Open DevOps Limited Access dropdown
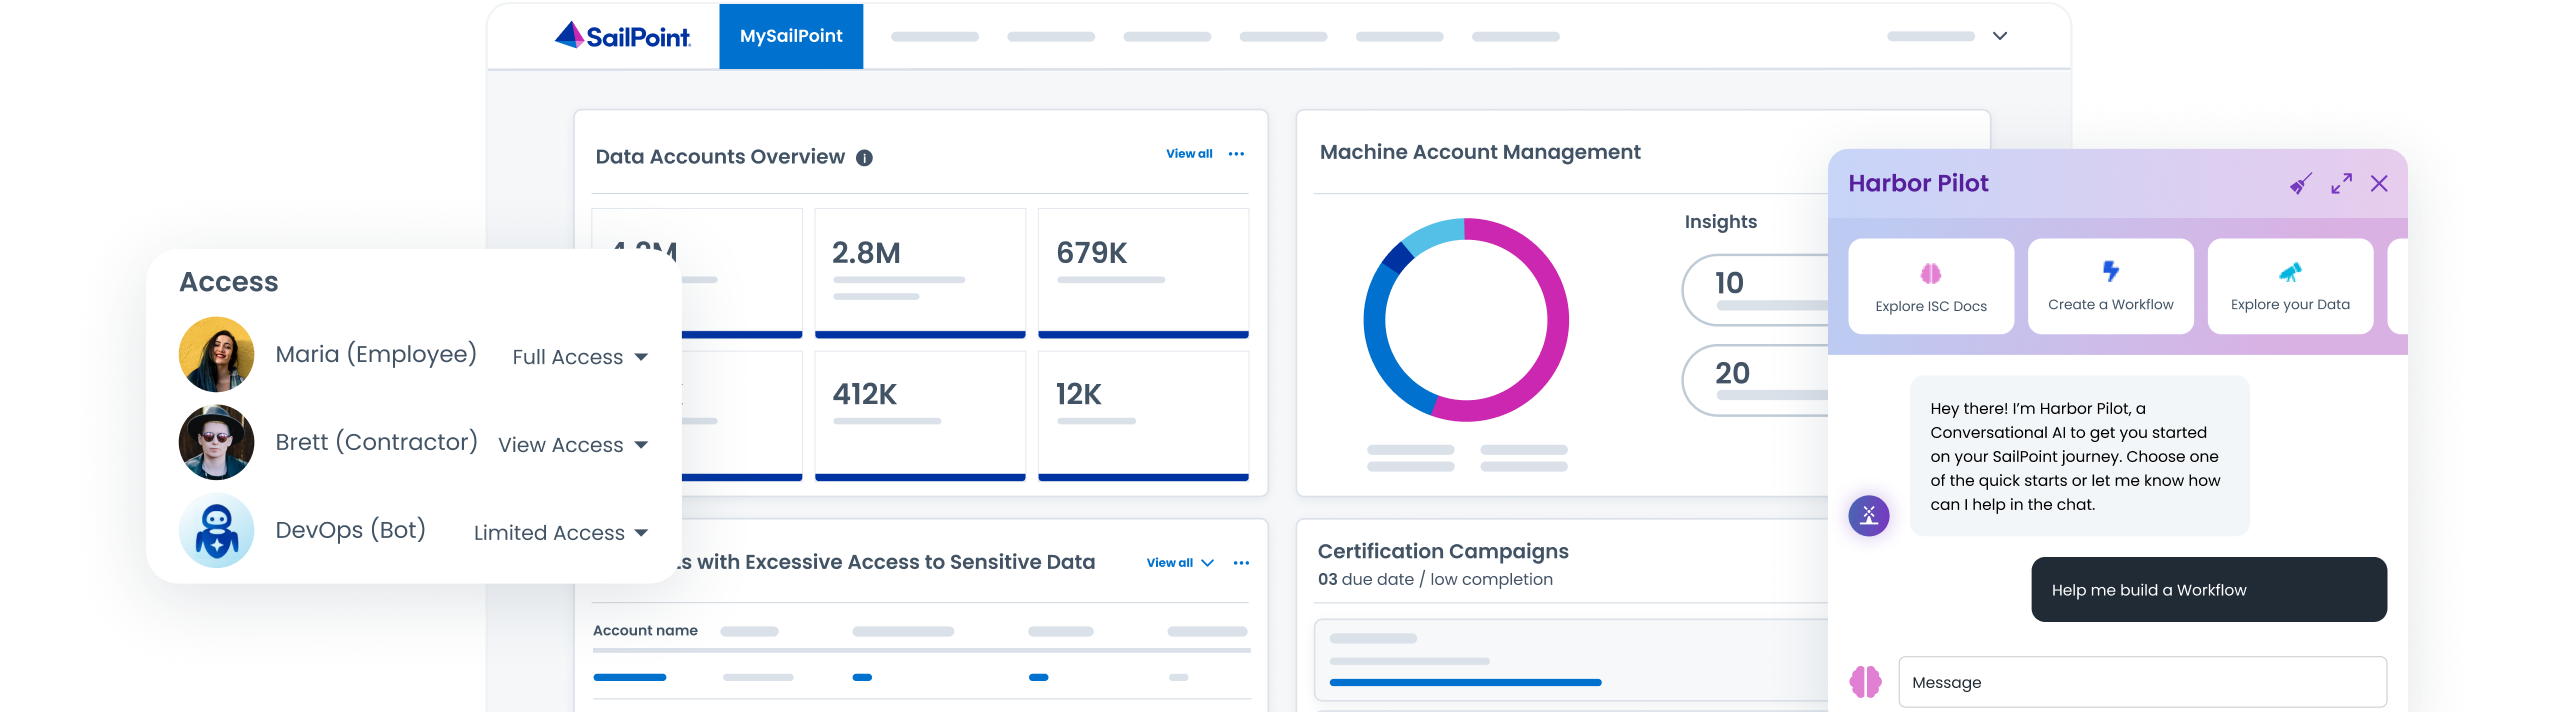This screenshot has width=2552, height=712. pyautogui.click(x=561, y=533)
